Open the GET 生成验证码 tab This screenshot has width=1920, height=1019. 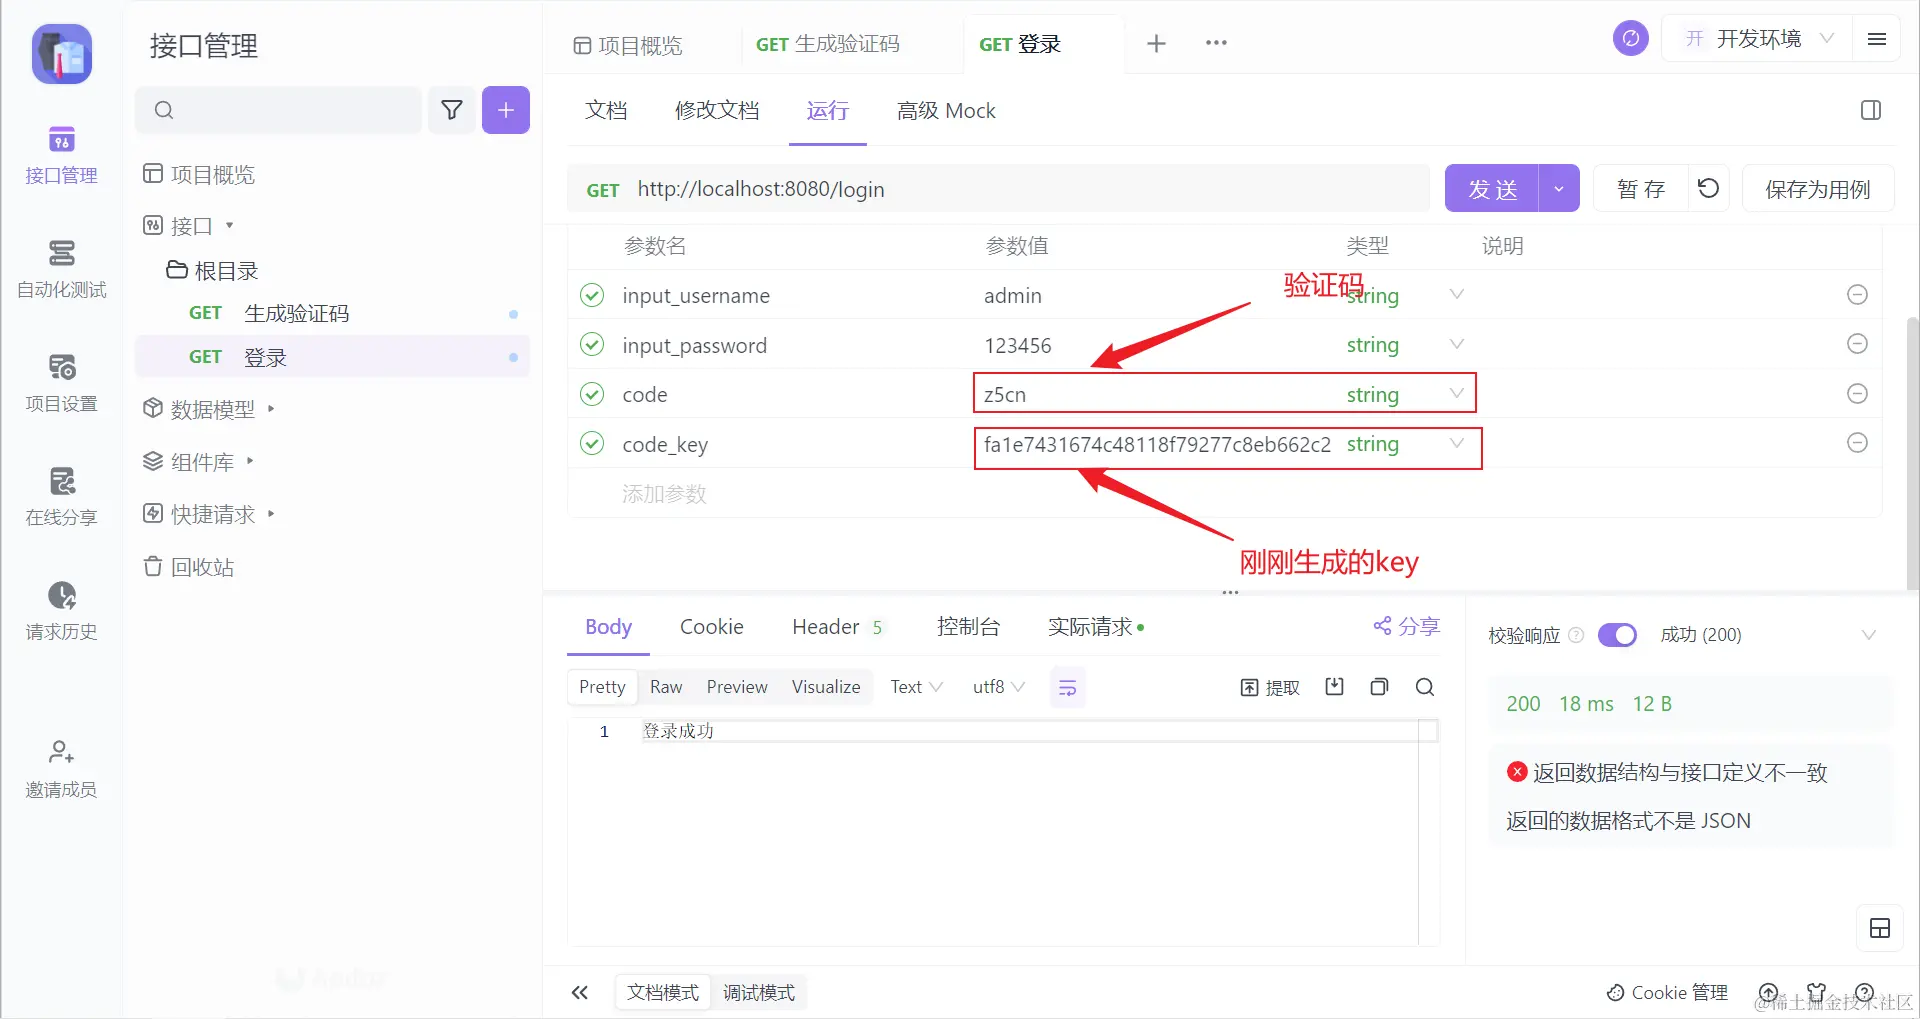click(x=828, y=44)
